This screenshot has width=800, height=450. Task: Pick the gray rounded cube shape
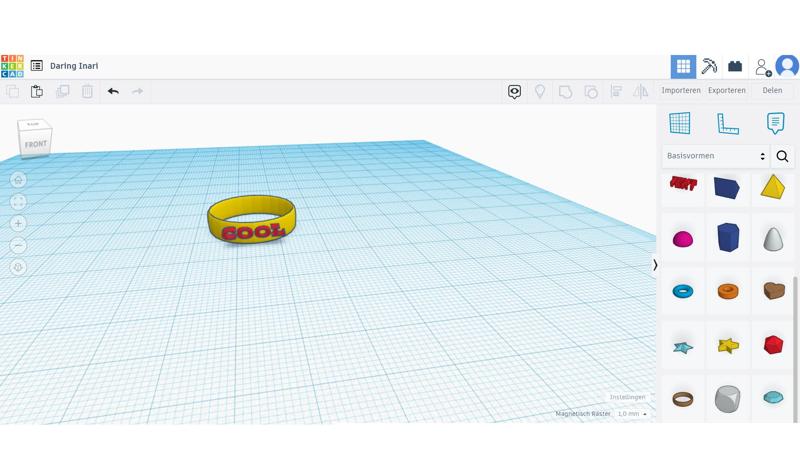coord(728,398)
